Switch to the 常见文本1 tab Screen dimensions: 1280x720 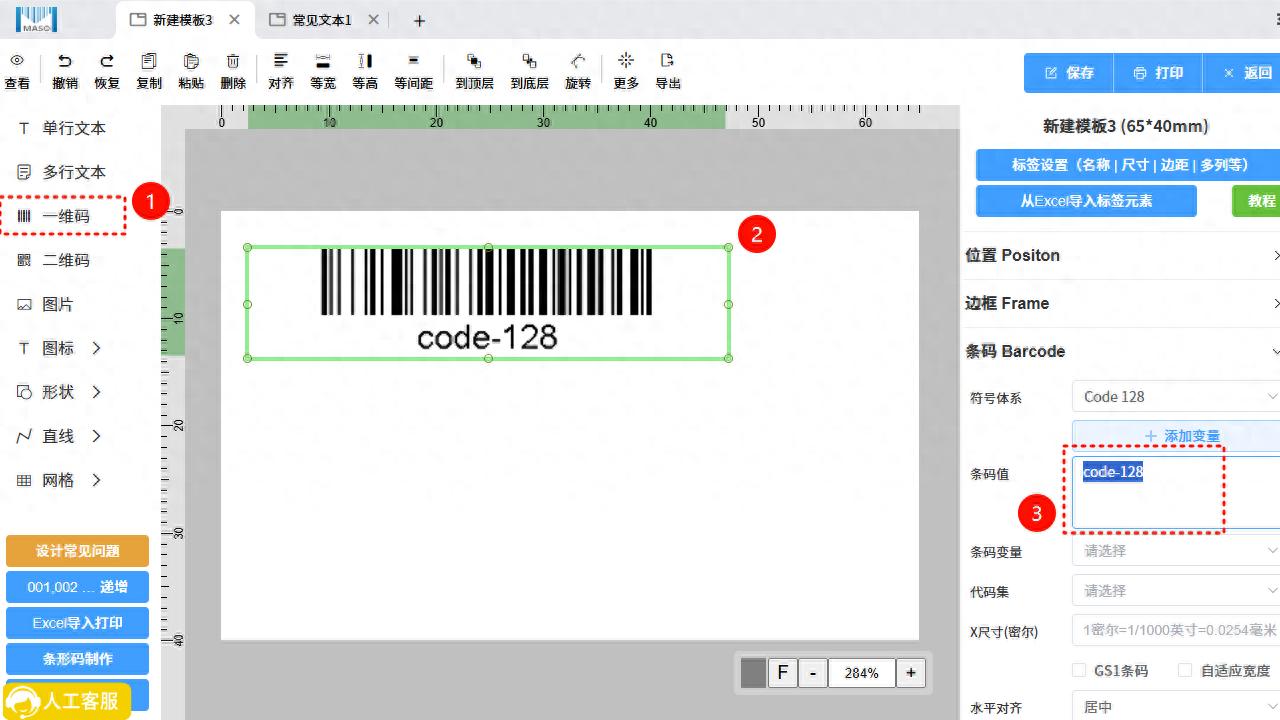click(320, 20)
